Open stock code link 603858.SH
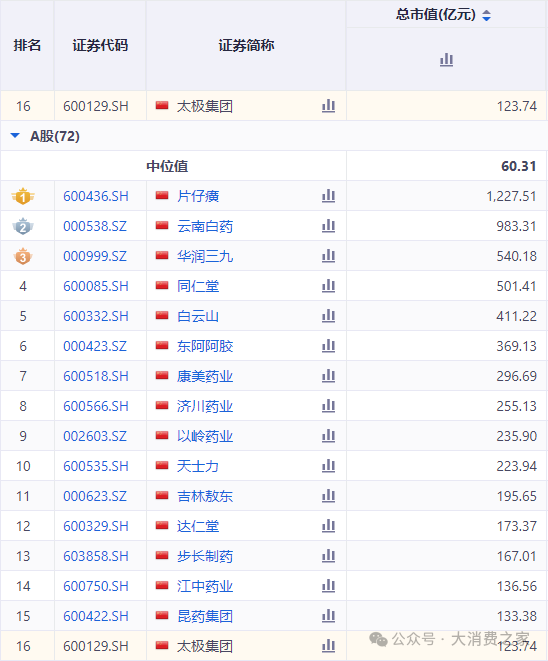This screenshot has height=661, width=548. [96, 556]
